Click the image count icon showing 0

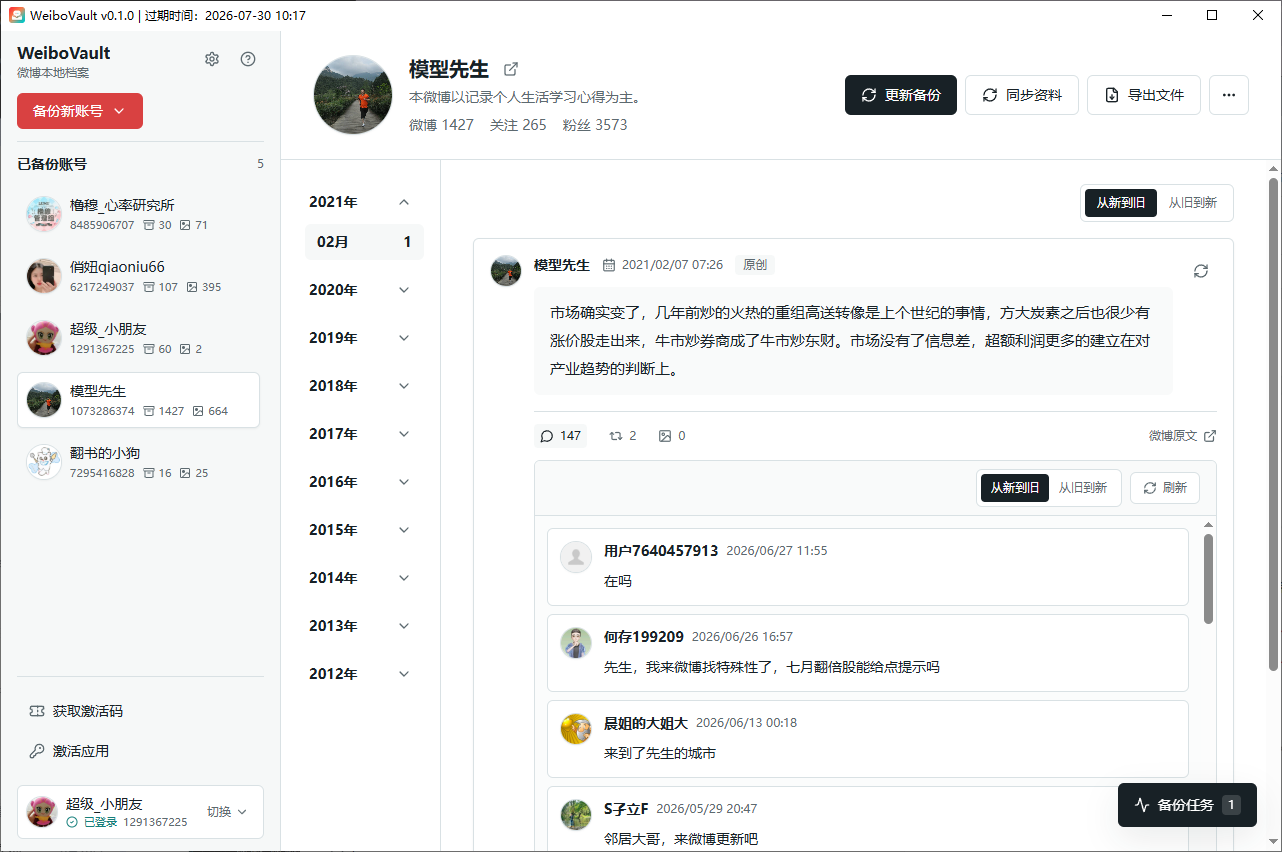click(x=665, y=436)
